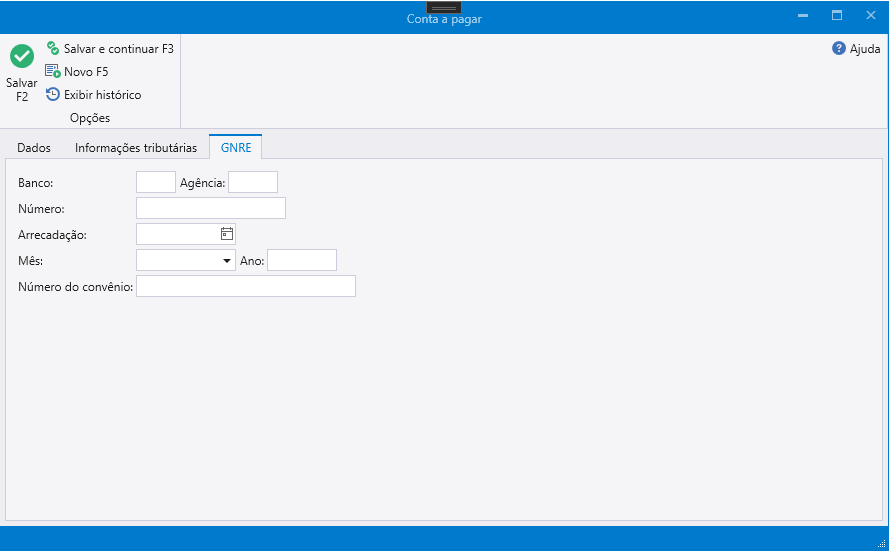This screenshot has width=892, height=553.
Task: Select the GNRE tab
Action: [x=235, y=147]
